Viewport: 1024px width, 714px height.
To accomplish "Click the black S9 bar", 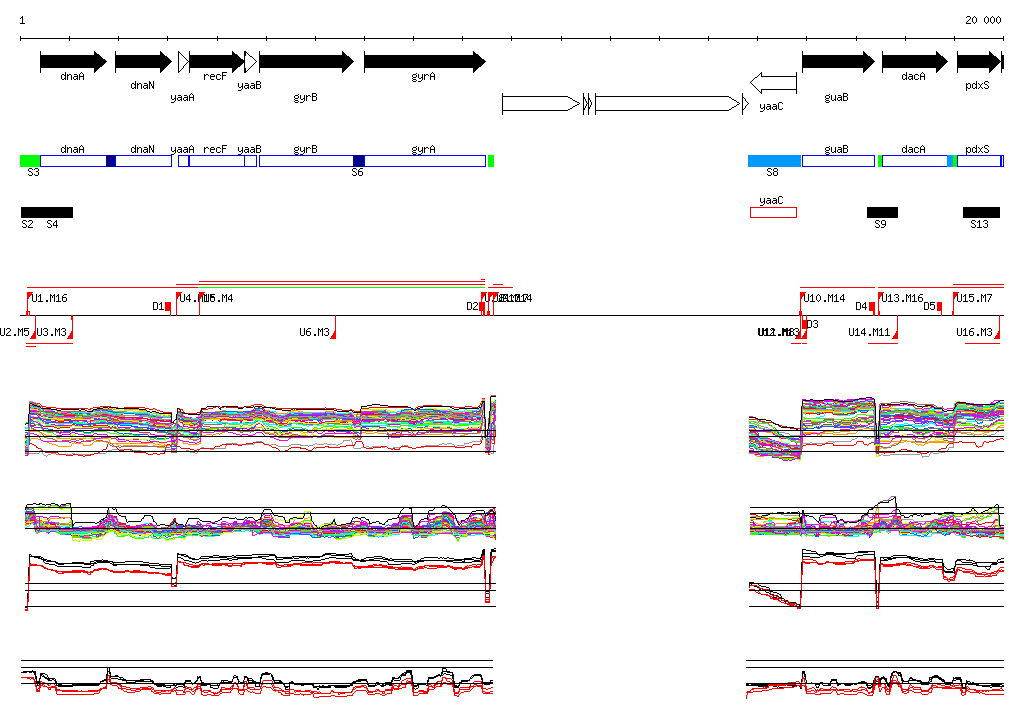I will (x=882, y=212).
